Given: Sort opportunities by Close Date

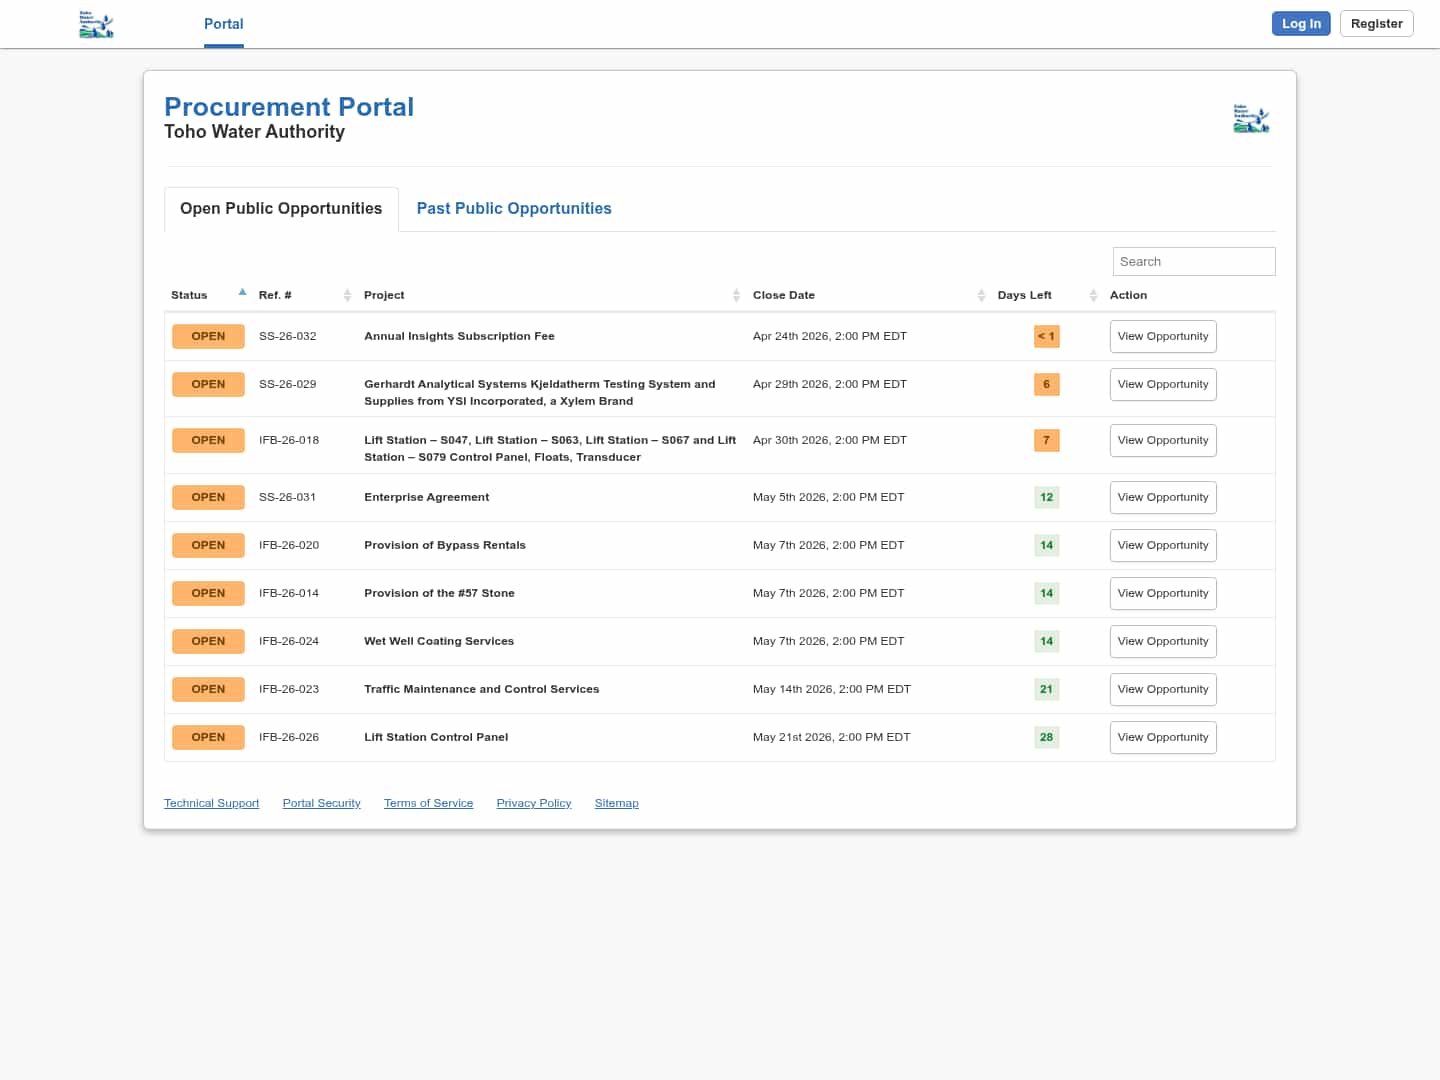Looking at the screenshot, I should pyautogui.click(x=981, y=295).
